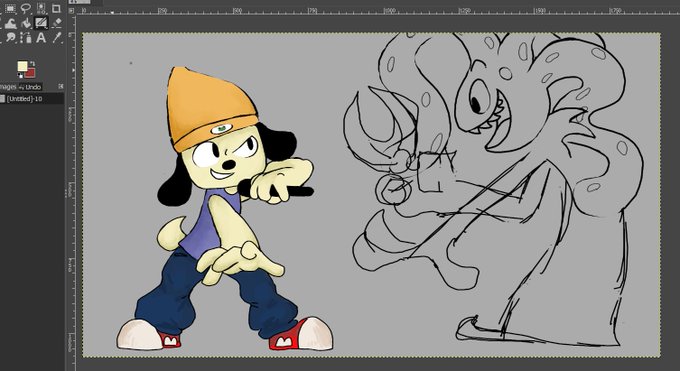The width and height of the screenshot is (680, 371).
Task: Reset colors to black and white
Action: [x=20, y=76]
